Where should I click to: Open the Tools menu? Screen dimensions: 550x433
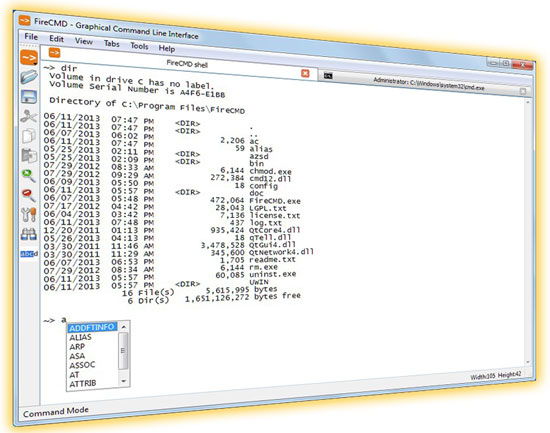(x=139, y=46)
